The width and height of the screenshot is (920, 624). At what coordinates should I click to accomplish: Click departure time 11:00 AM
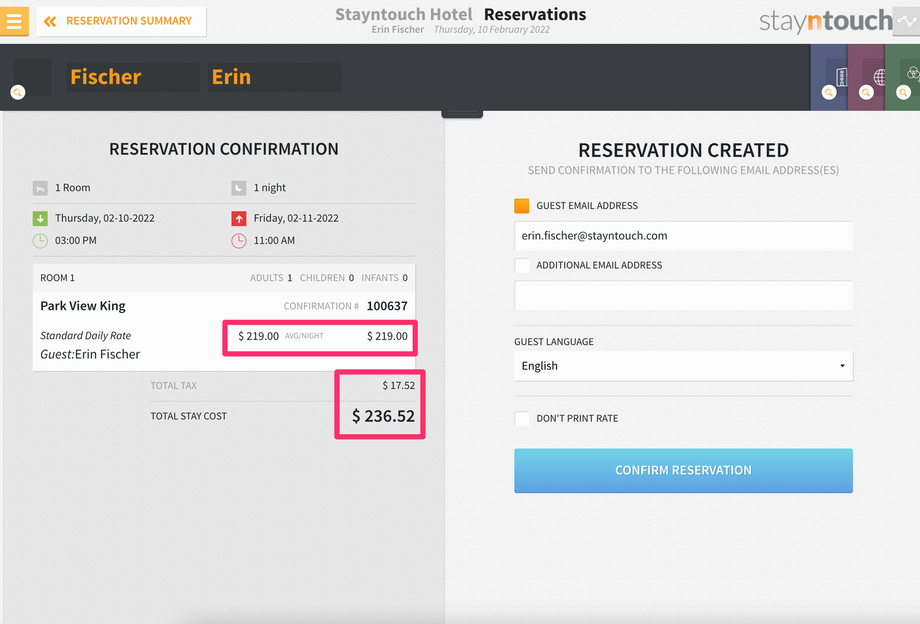coord(274,240)
